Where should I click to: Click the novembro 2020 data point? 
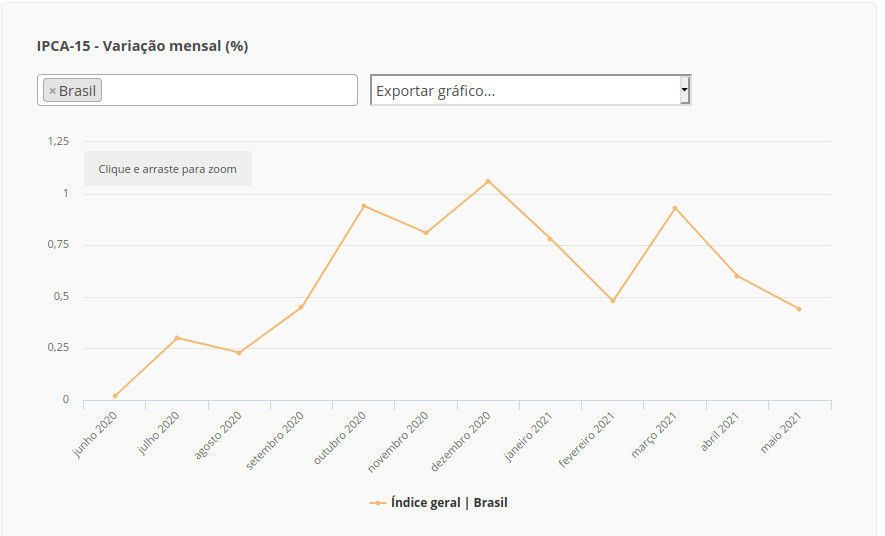[x=426, y=233]
